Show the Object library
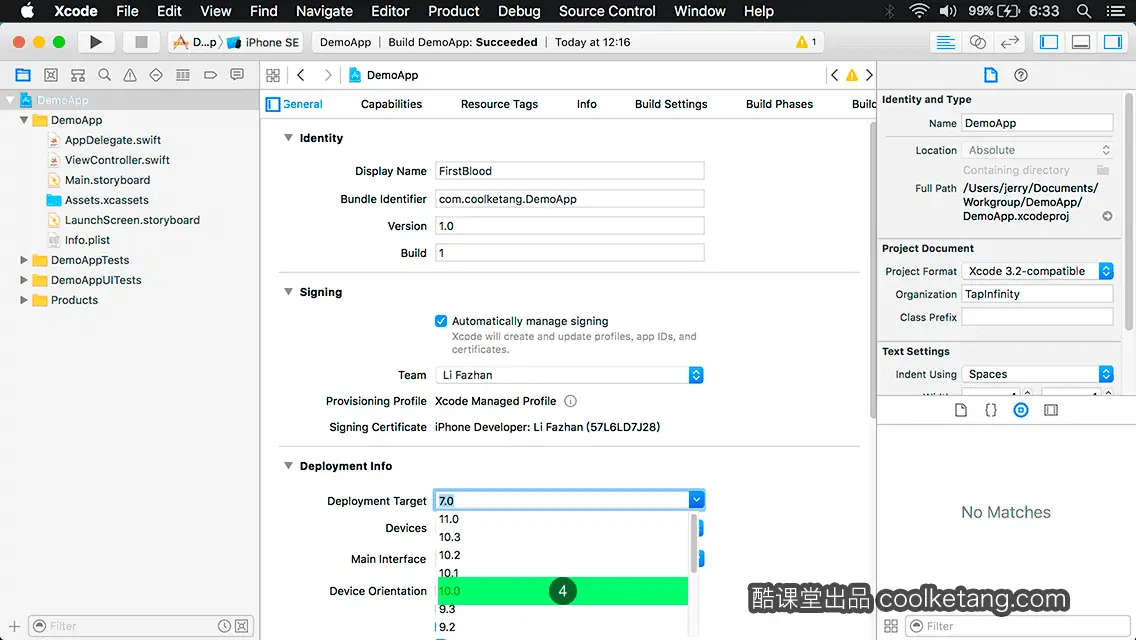Viewport: 1136px width, 640px height. (1021, 410)
